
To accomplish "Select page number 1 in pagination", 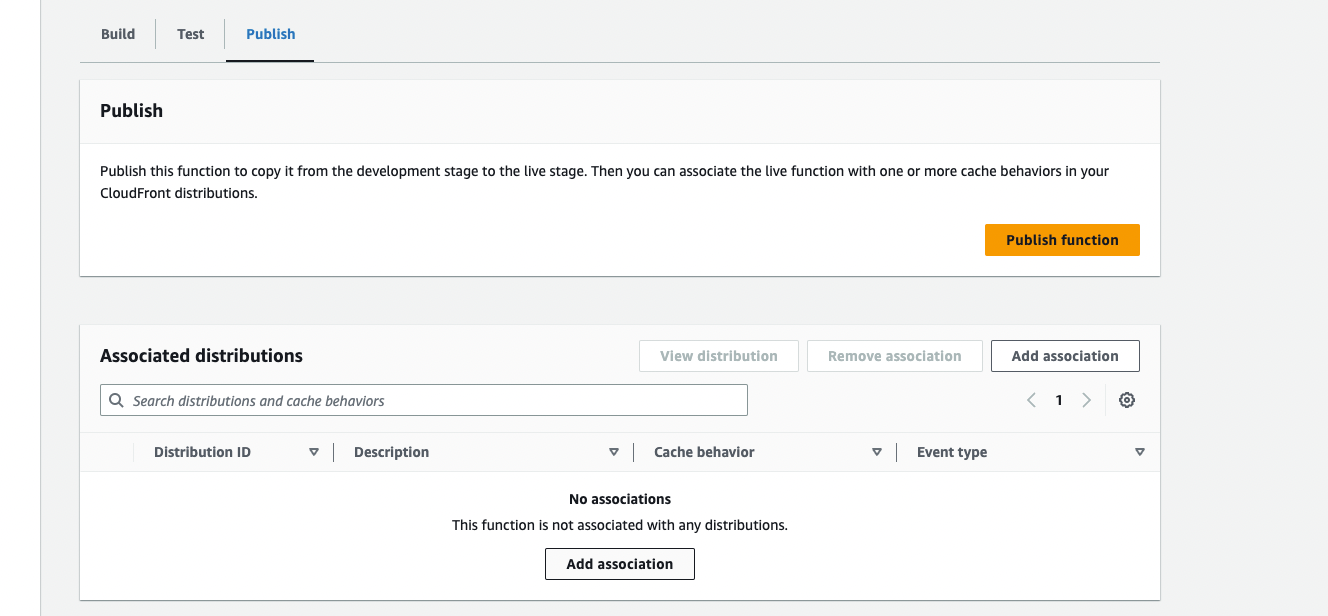I will coord(1059,399).
